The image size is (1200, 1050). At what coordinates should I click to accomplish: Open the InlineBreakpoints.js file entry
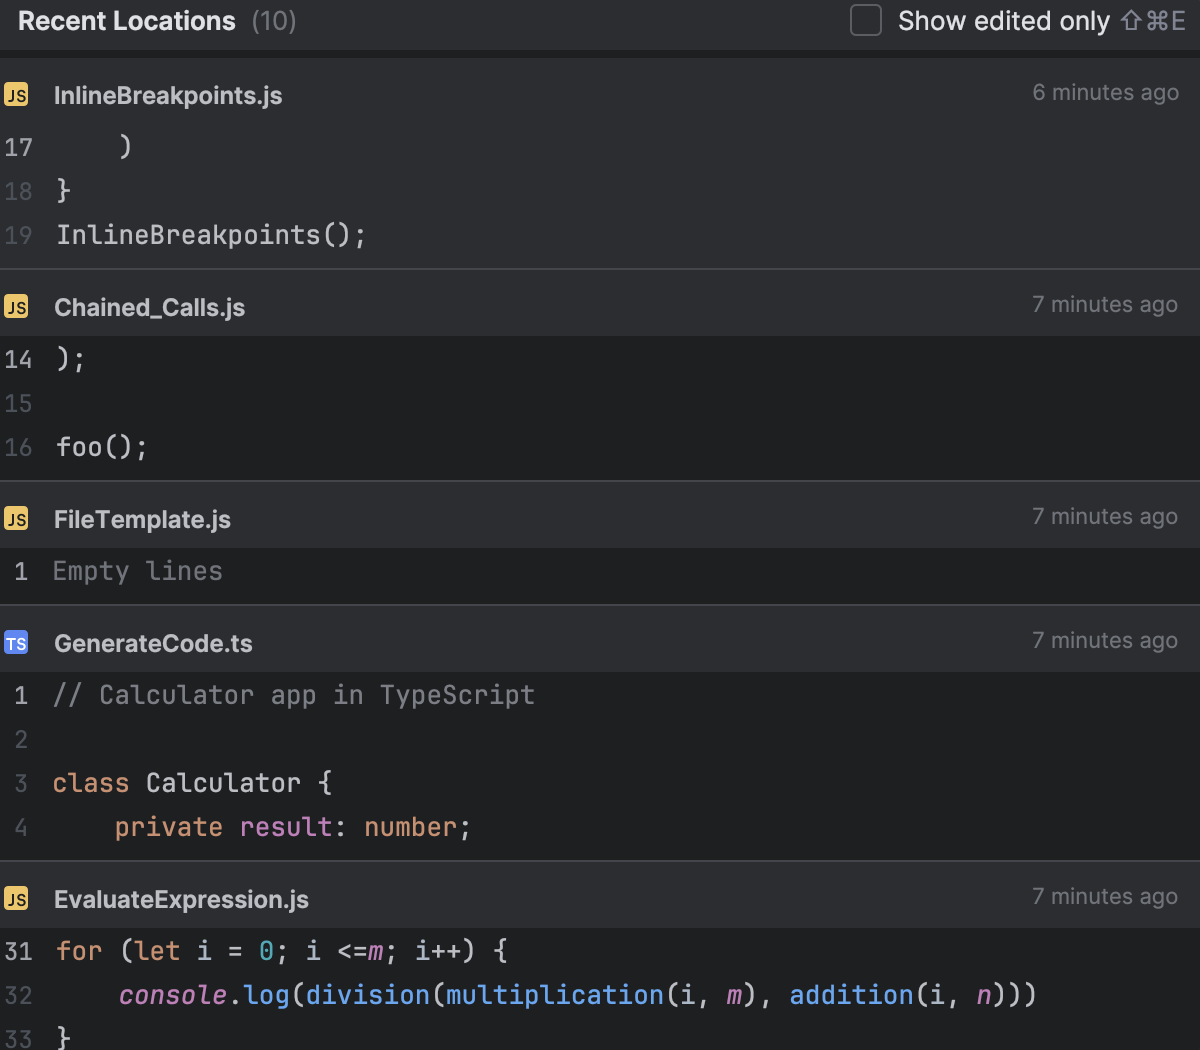(168, 95)
